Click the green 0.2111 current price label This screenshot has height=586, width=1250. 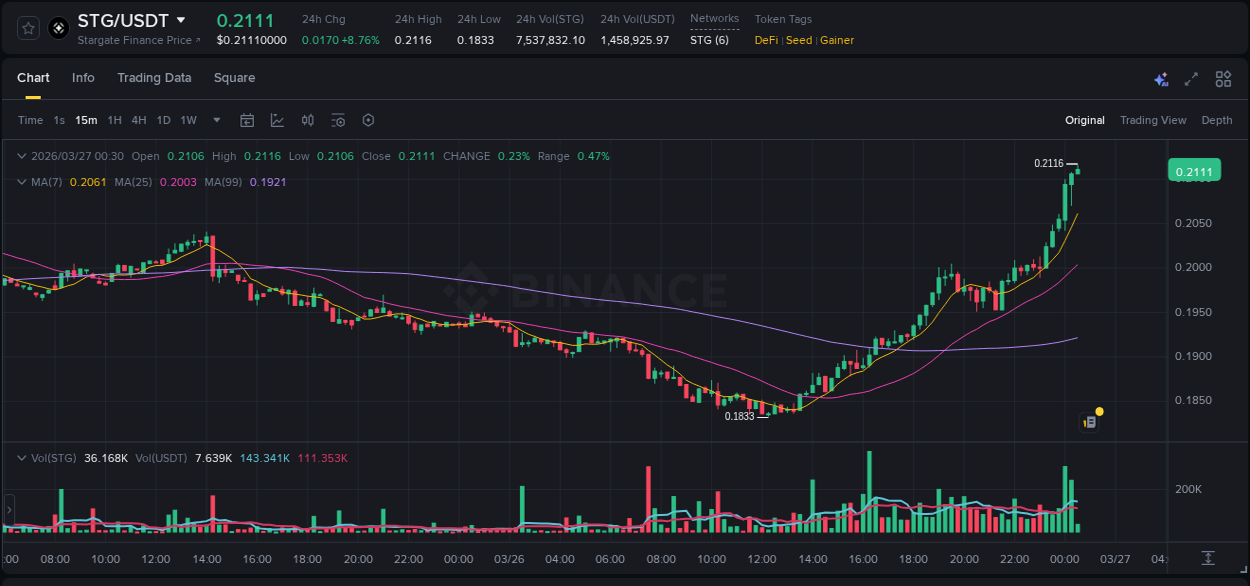(1194, 172)
